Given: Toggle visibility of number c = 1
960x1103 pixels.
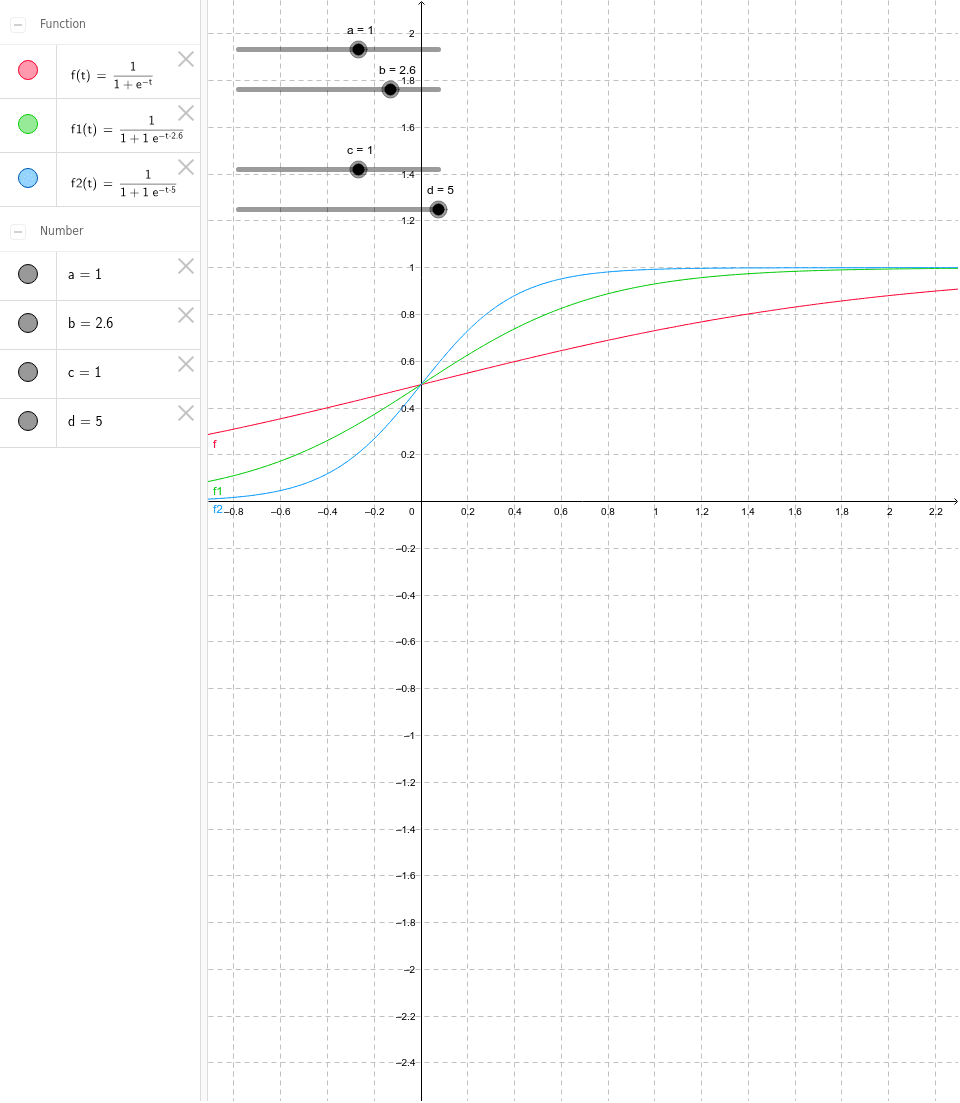Looking at the screenshot, I should click(28, 372).
